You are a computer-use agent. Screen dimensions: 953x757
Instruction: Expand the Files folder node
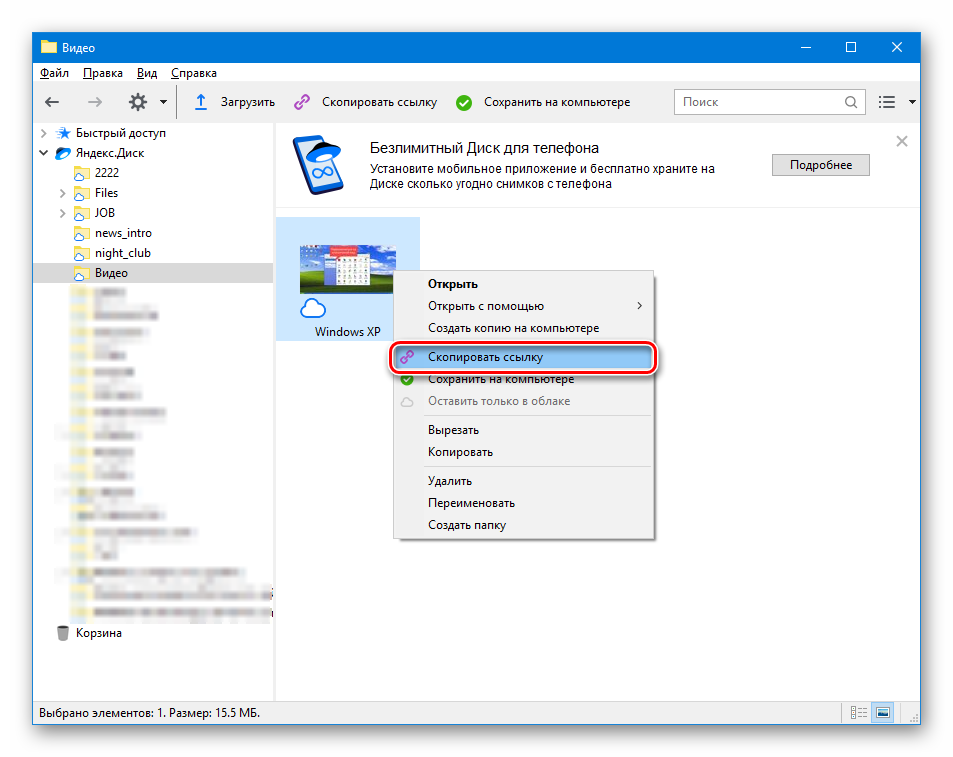pos(62,193)
